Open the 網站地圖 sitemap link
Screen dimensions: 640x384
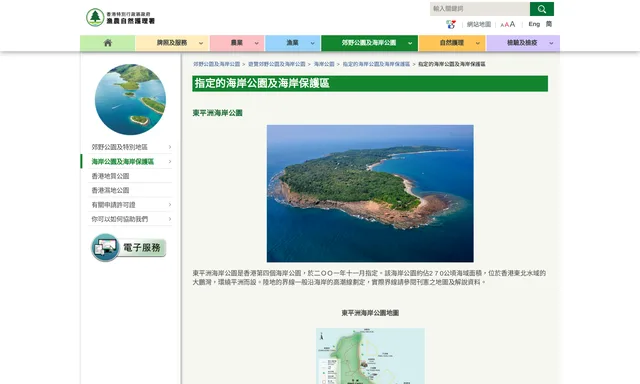(x=479, y=24)
